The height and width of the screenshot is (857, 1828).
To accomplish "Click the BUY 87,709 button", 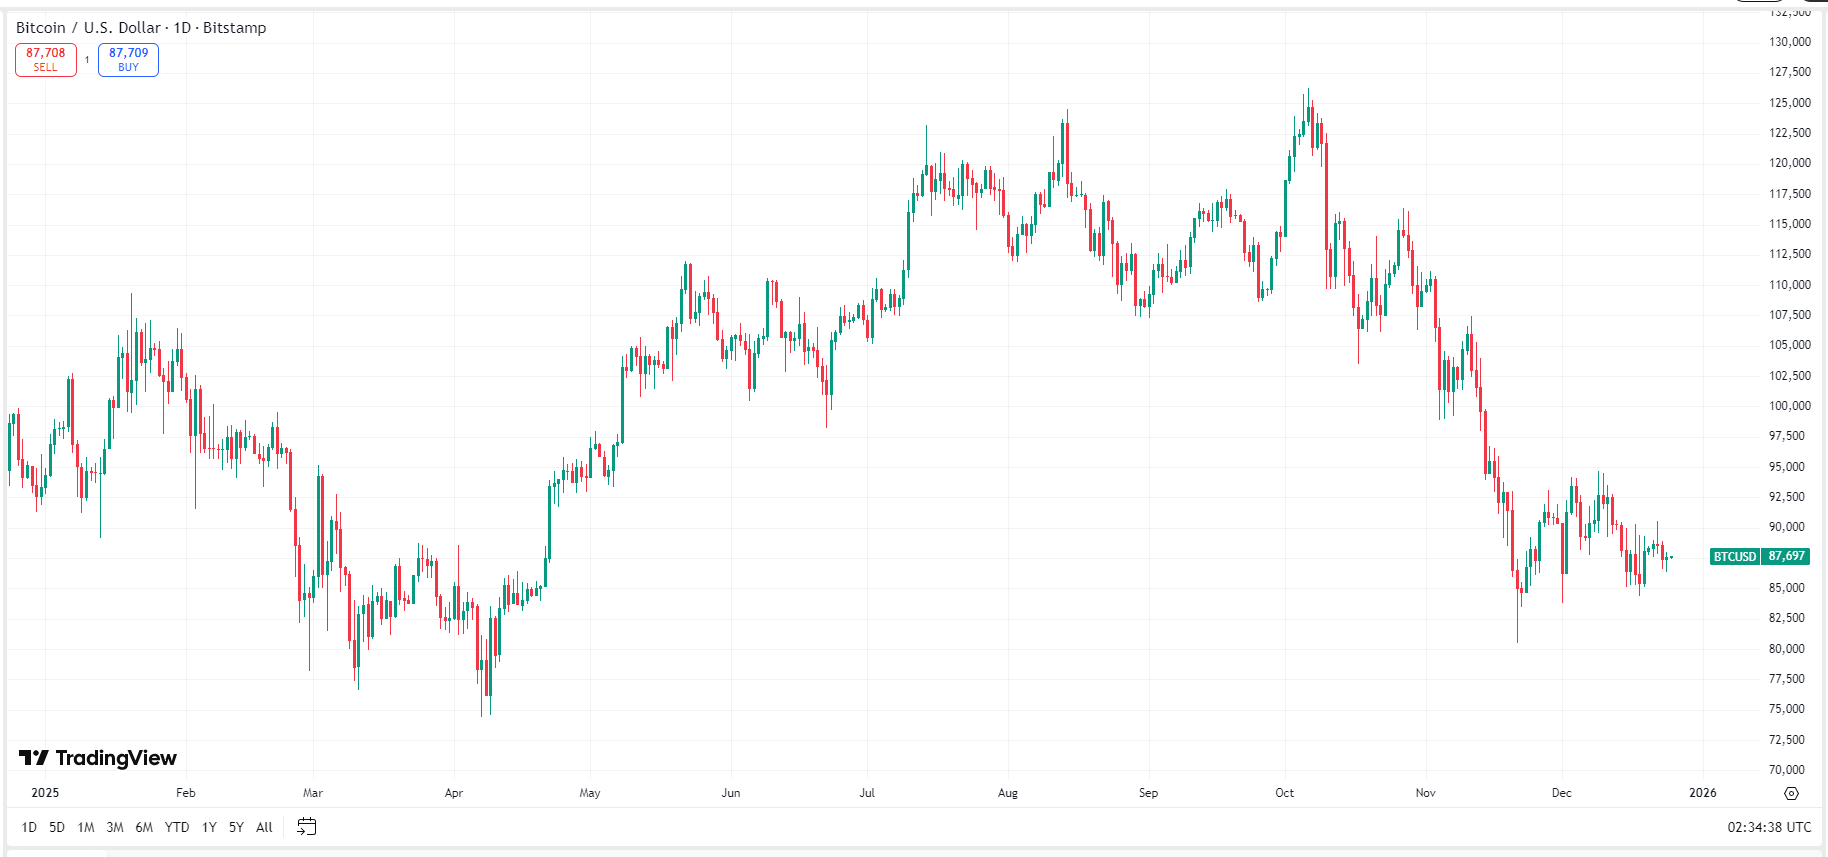I will point(128,59).
